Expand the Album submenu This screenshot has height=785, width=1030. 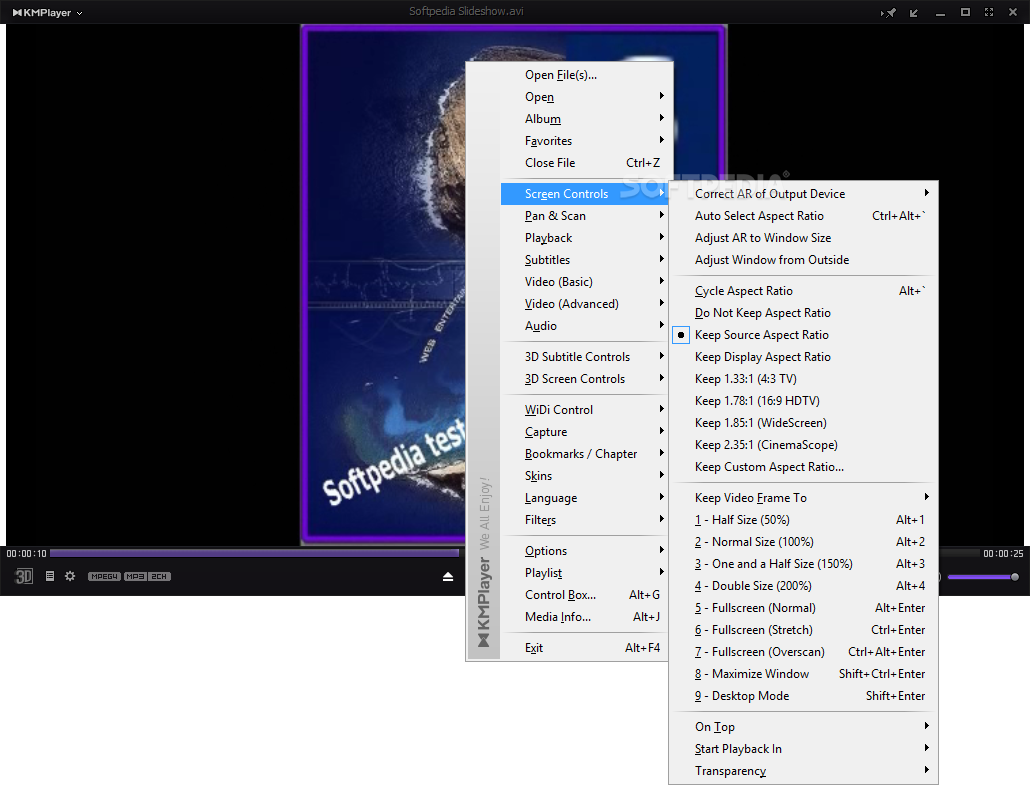tap(584, 119)
